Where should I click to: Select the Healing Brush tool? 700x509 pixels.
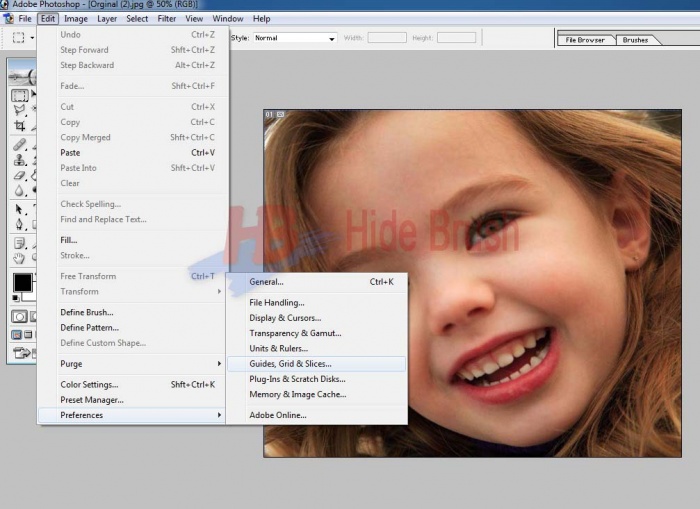tap(19, 145)
